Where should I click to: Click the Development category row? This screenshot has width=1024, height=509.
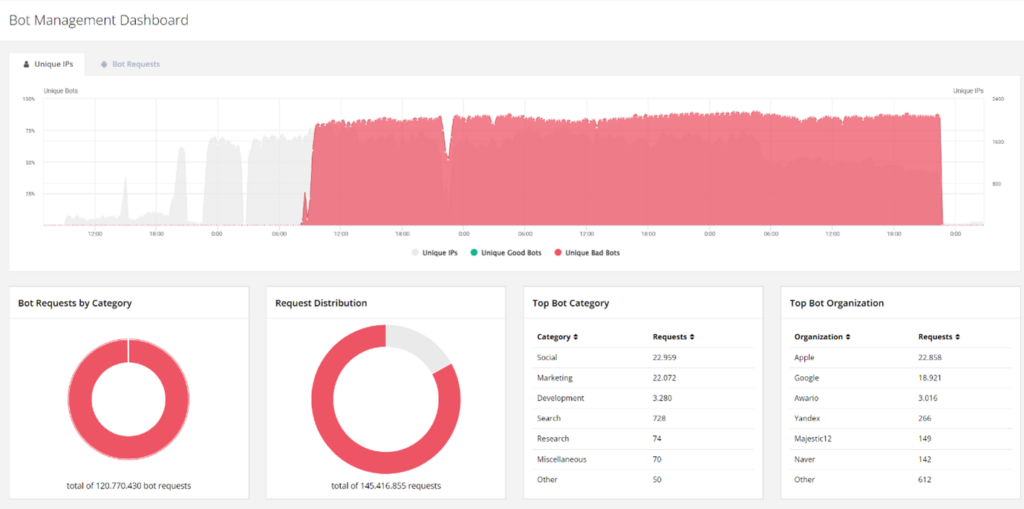pos(560,398)
